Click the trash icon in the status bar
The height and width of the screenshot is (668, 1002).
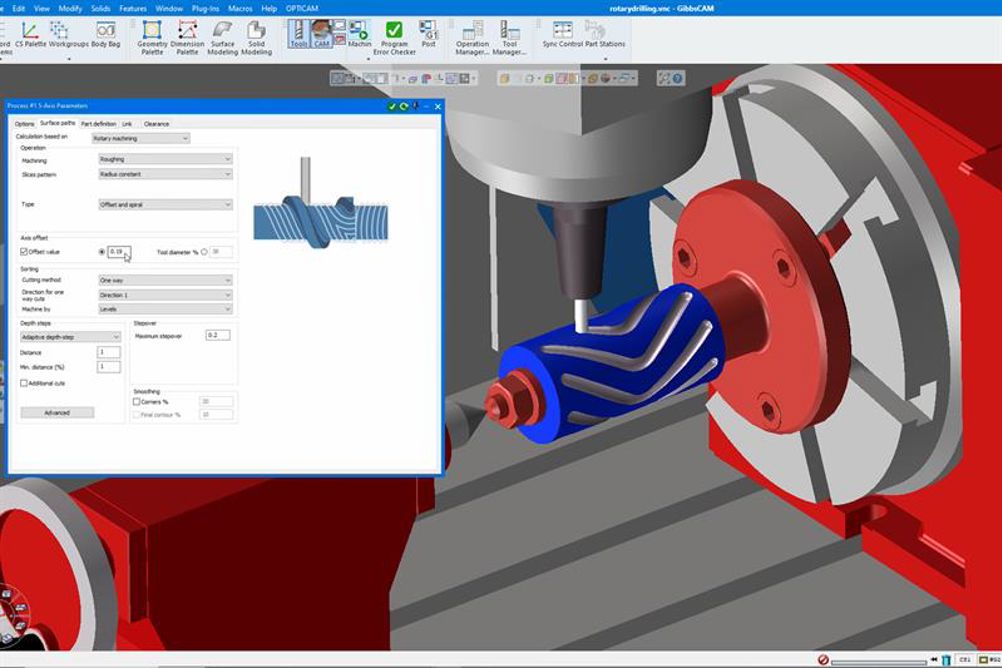click(946, 660)
